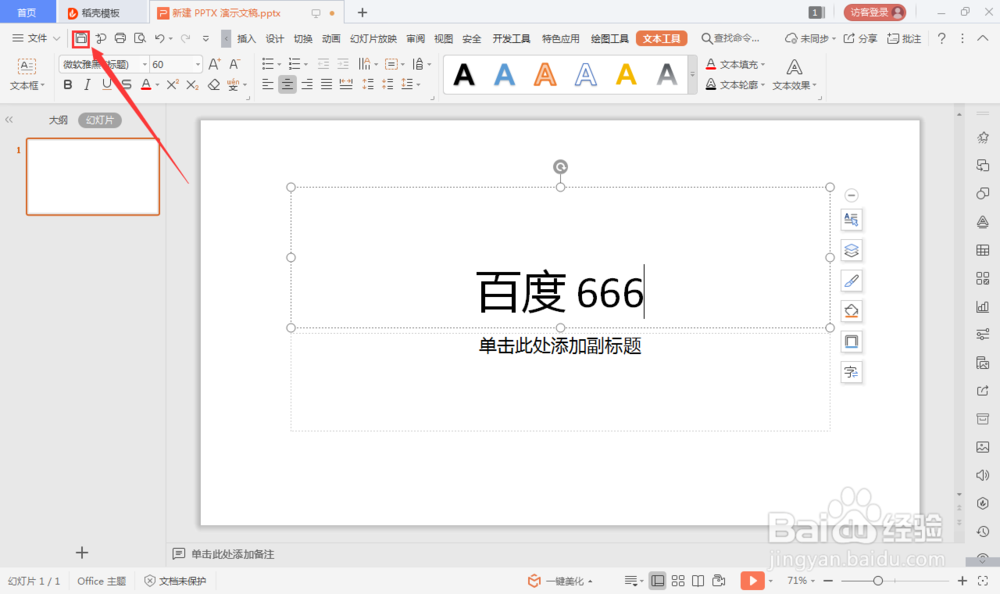Image resolution: width=1000 pixels, height=594 pixels.
Task: Increase list indent level
Action: pos(343,64)
